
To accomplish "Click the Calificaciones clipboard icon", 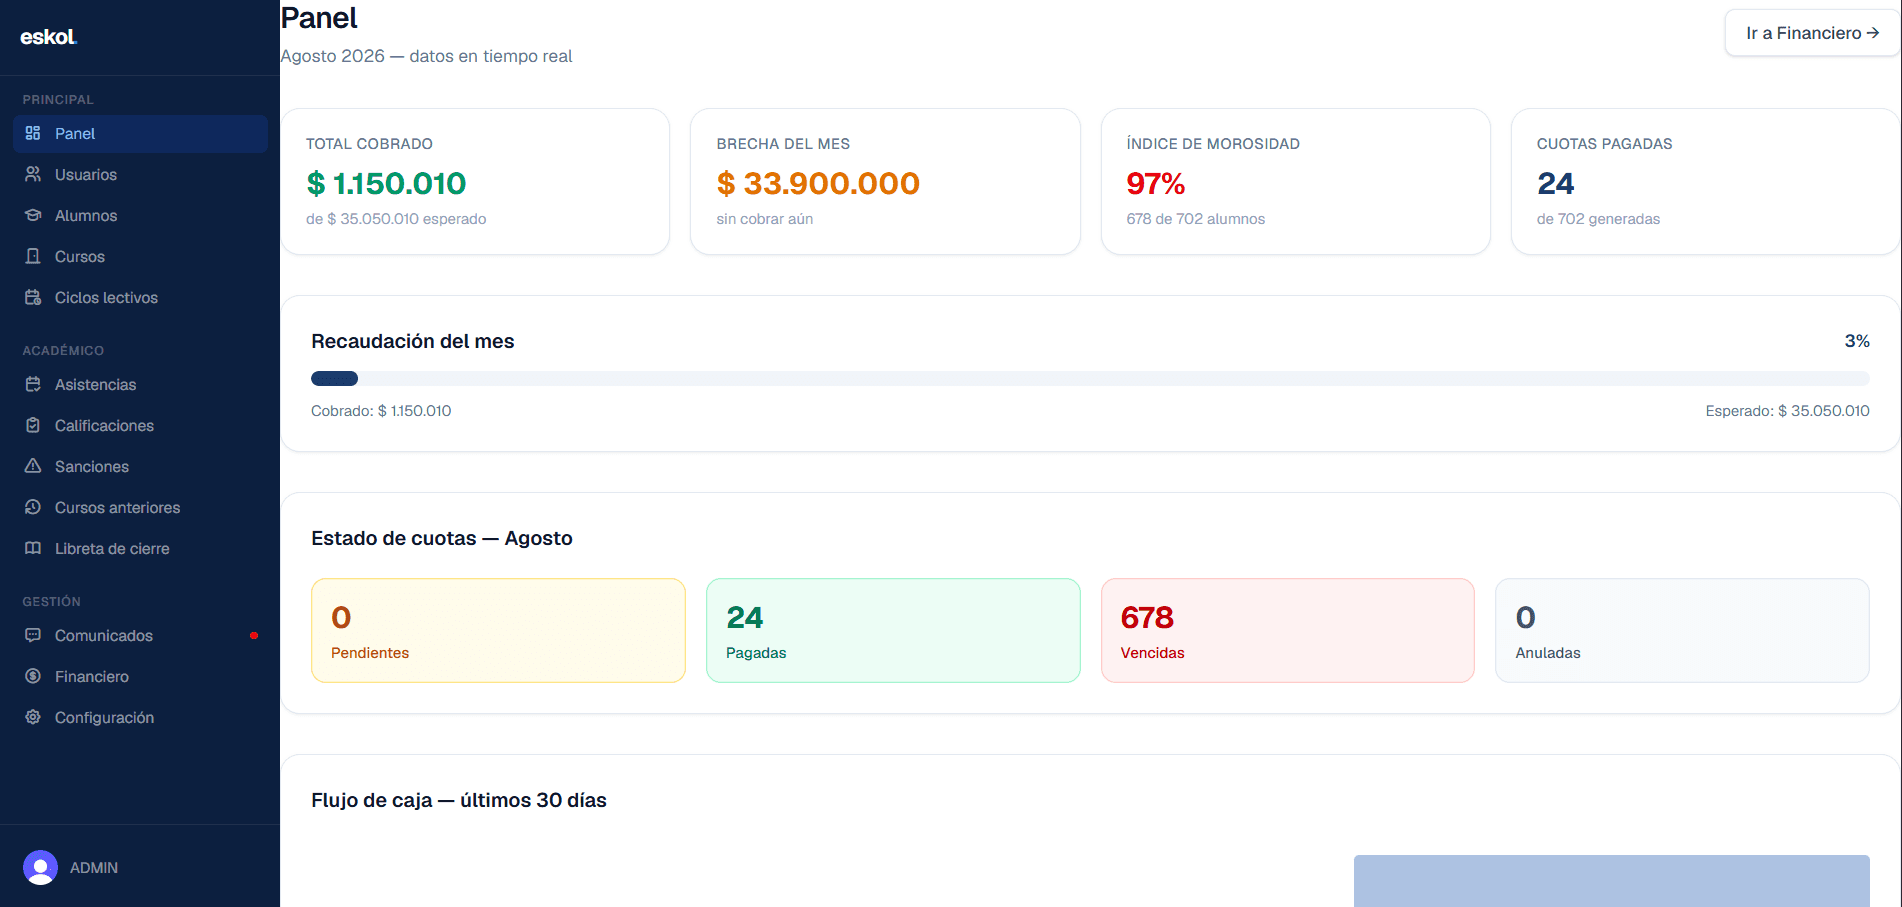I will tap(33, 425).
